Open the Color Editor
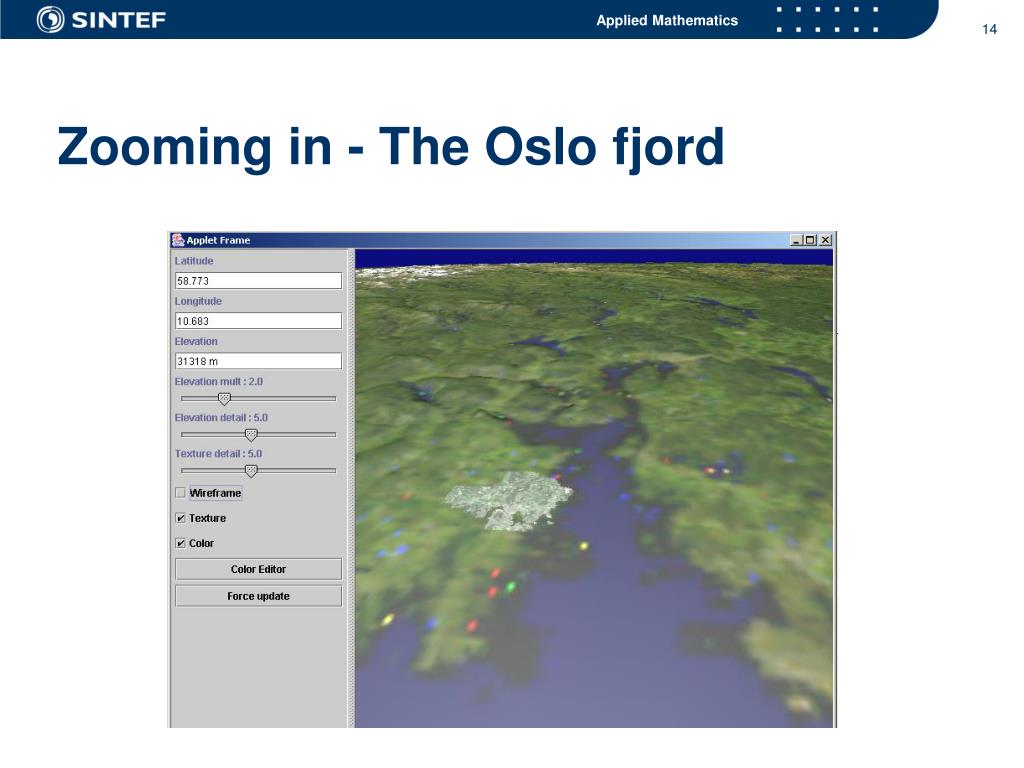 pos(258,569)
